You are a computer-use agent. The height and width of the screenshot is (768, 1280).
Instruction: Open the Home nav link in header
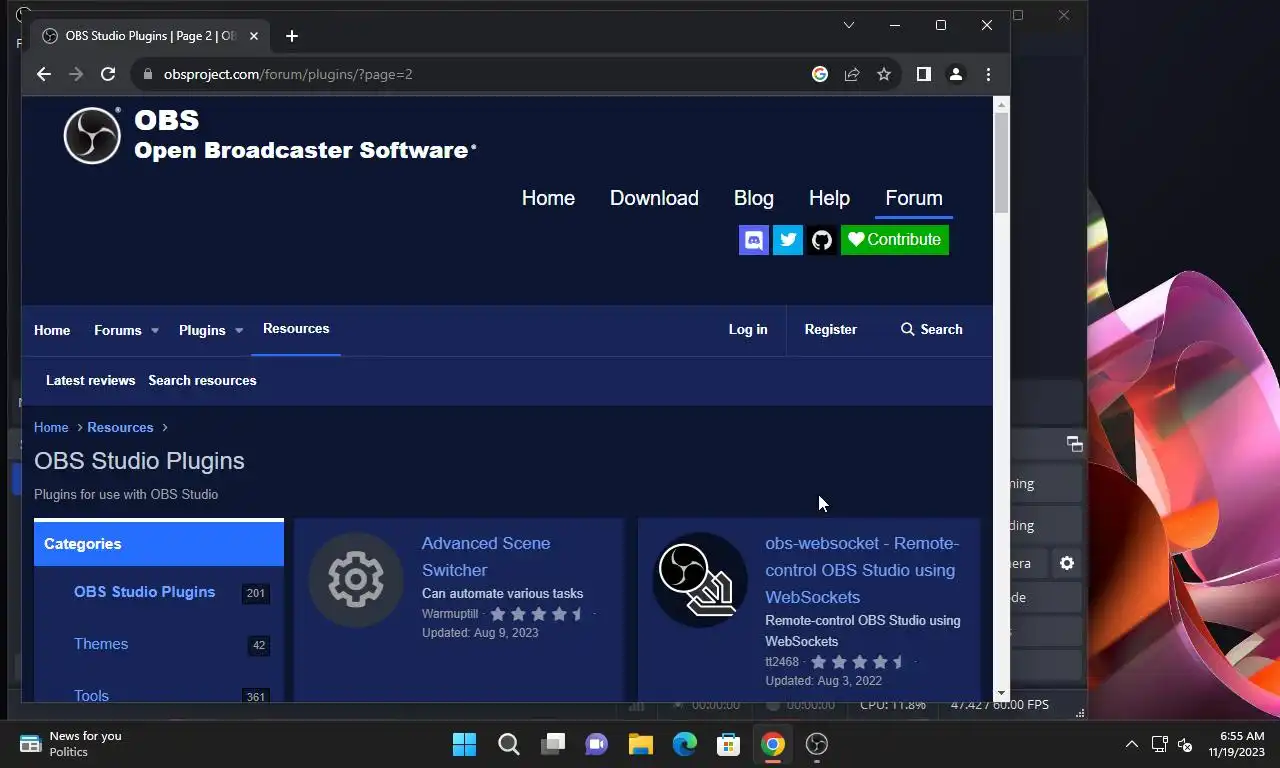click(x=548, y=198)
